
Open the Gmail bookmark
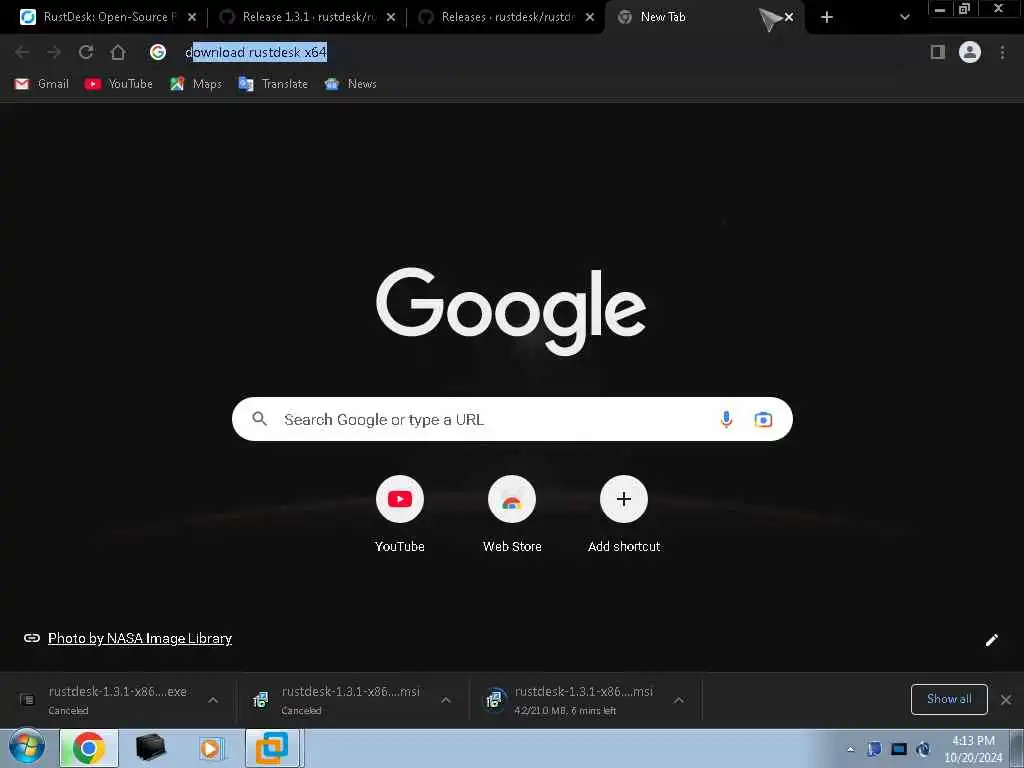point(41,84)
